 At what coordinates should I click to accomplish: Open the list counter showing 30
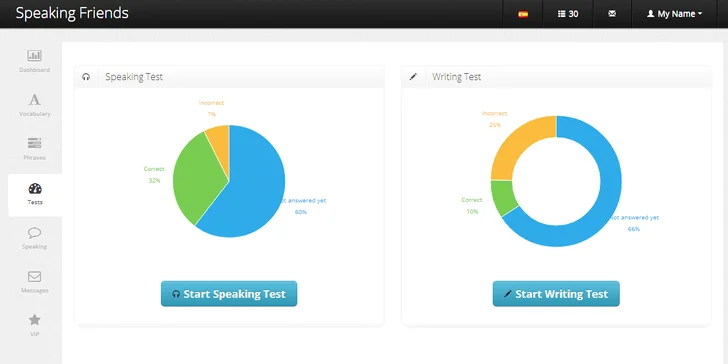(x=568, y=14)
